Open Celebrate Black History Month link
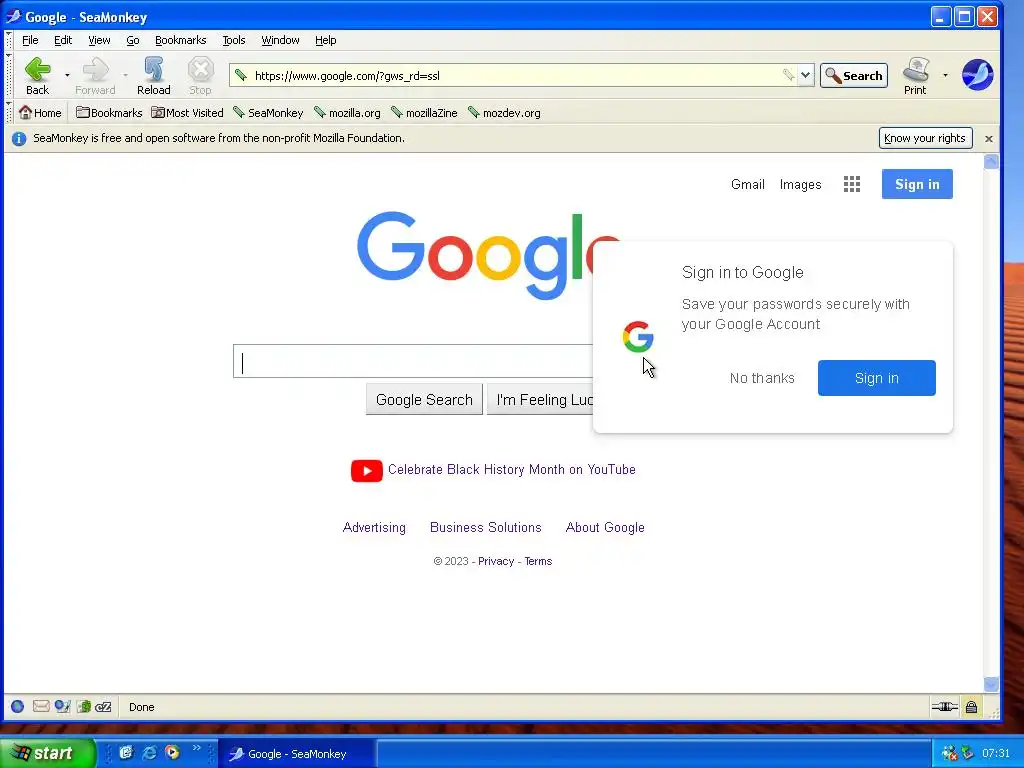Image resolution: width=1024 pixels, height=768 pixels. 511,470
